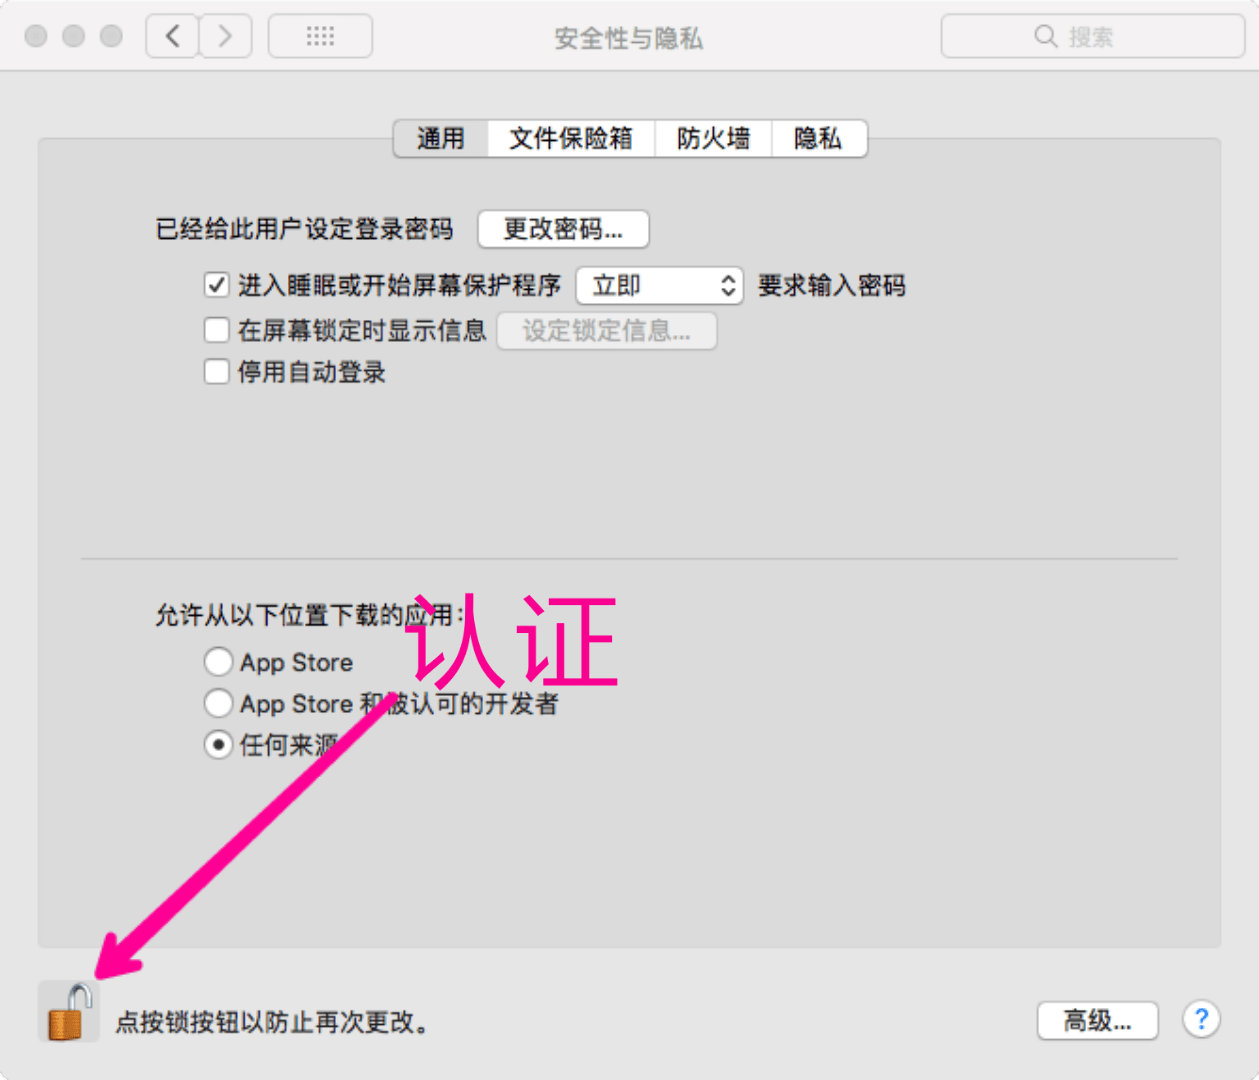
Task: Click the back navigation arrow
Action: 171,35
